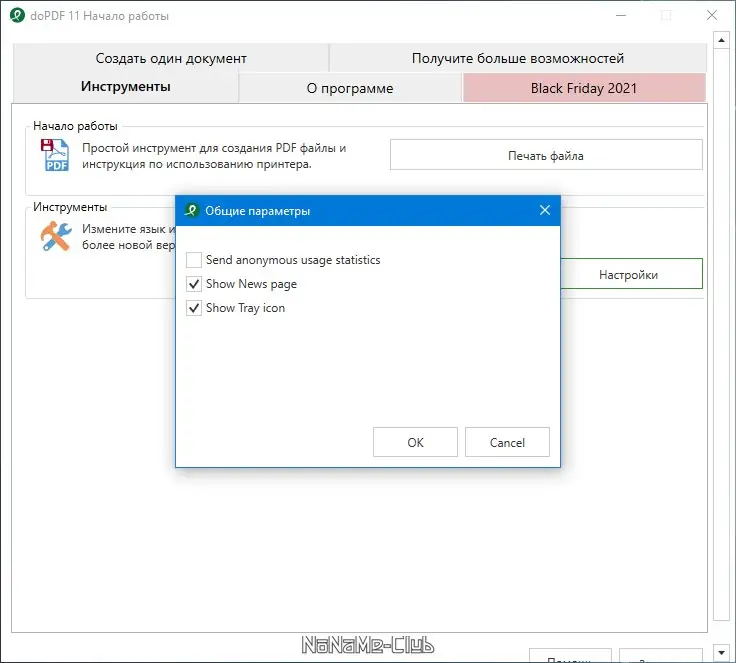The width and height of the screenshot is (736, 663).
Task: Click the PDF file icon
Action: pos(55,155)
